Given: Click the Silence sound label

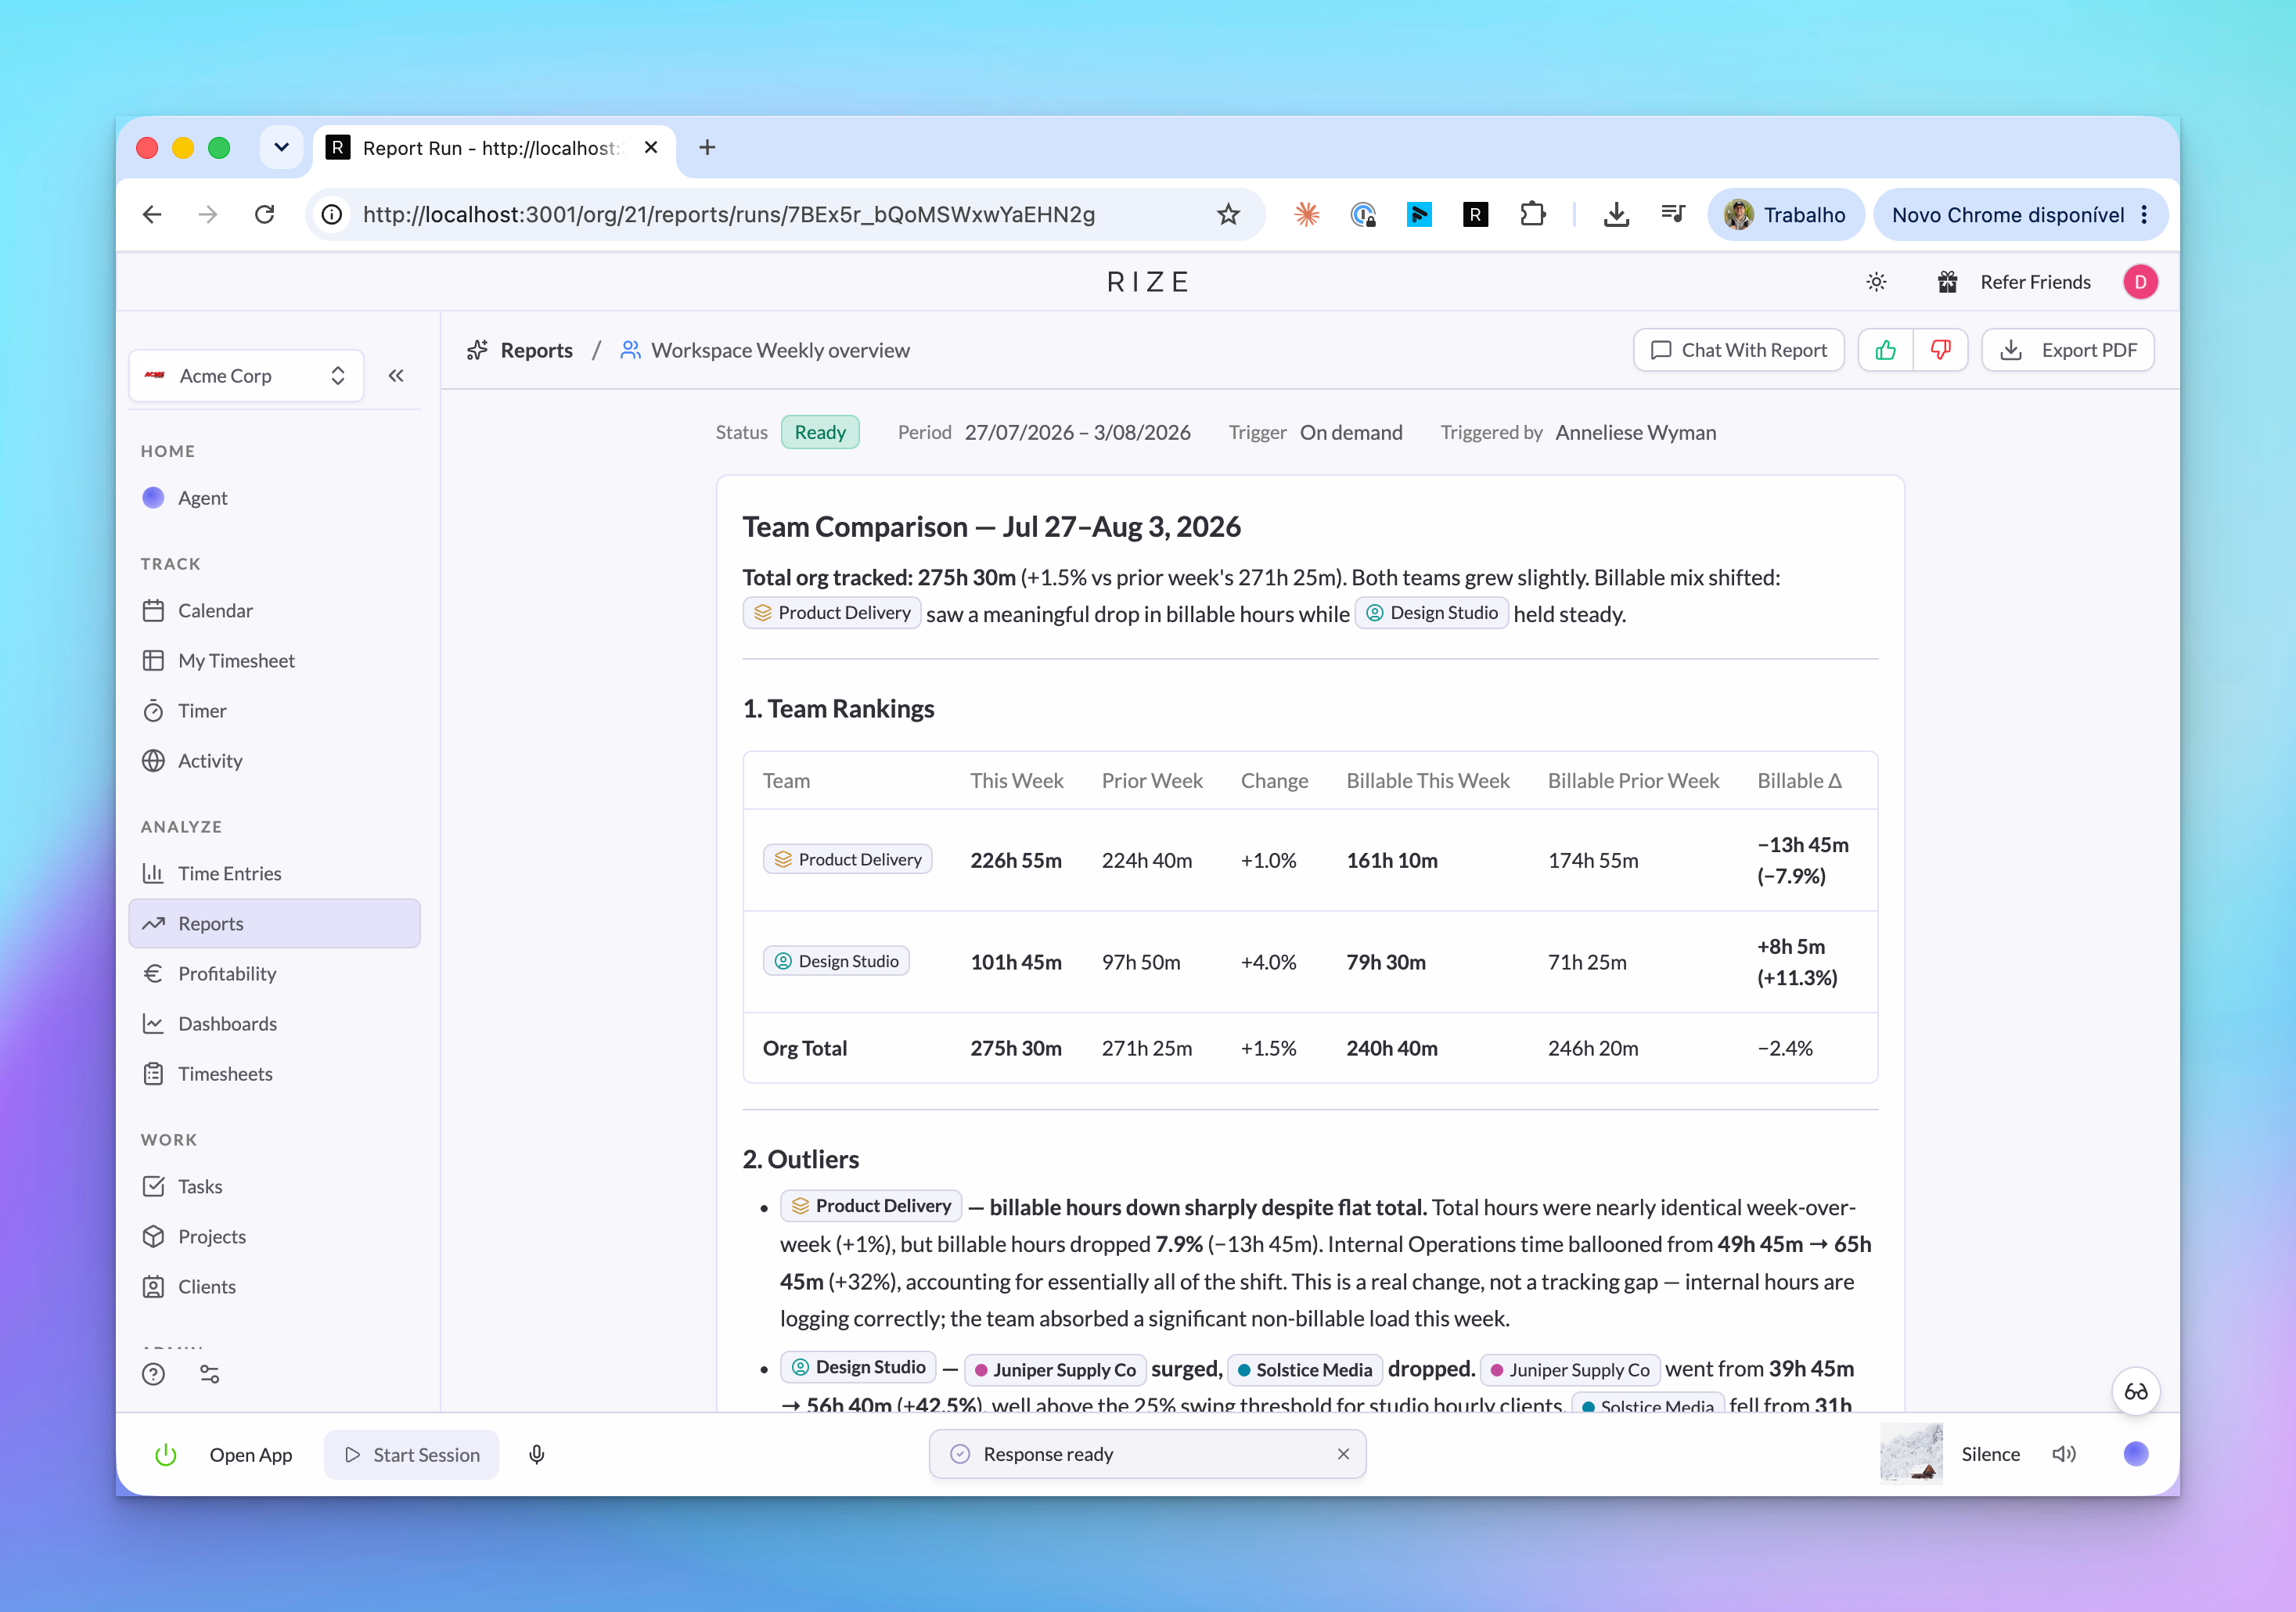Looking at the screenshot, I should tap(1990, 1455).
